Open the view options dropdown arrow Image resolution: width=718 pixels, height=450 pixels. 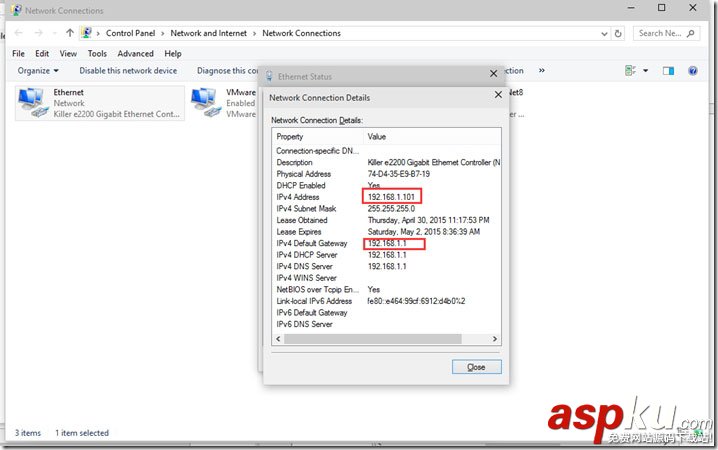click(646, 70)
